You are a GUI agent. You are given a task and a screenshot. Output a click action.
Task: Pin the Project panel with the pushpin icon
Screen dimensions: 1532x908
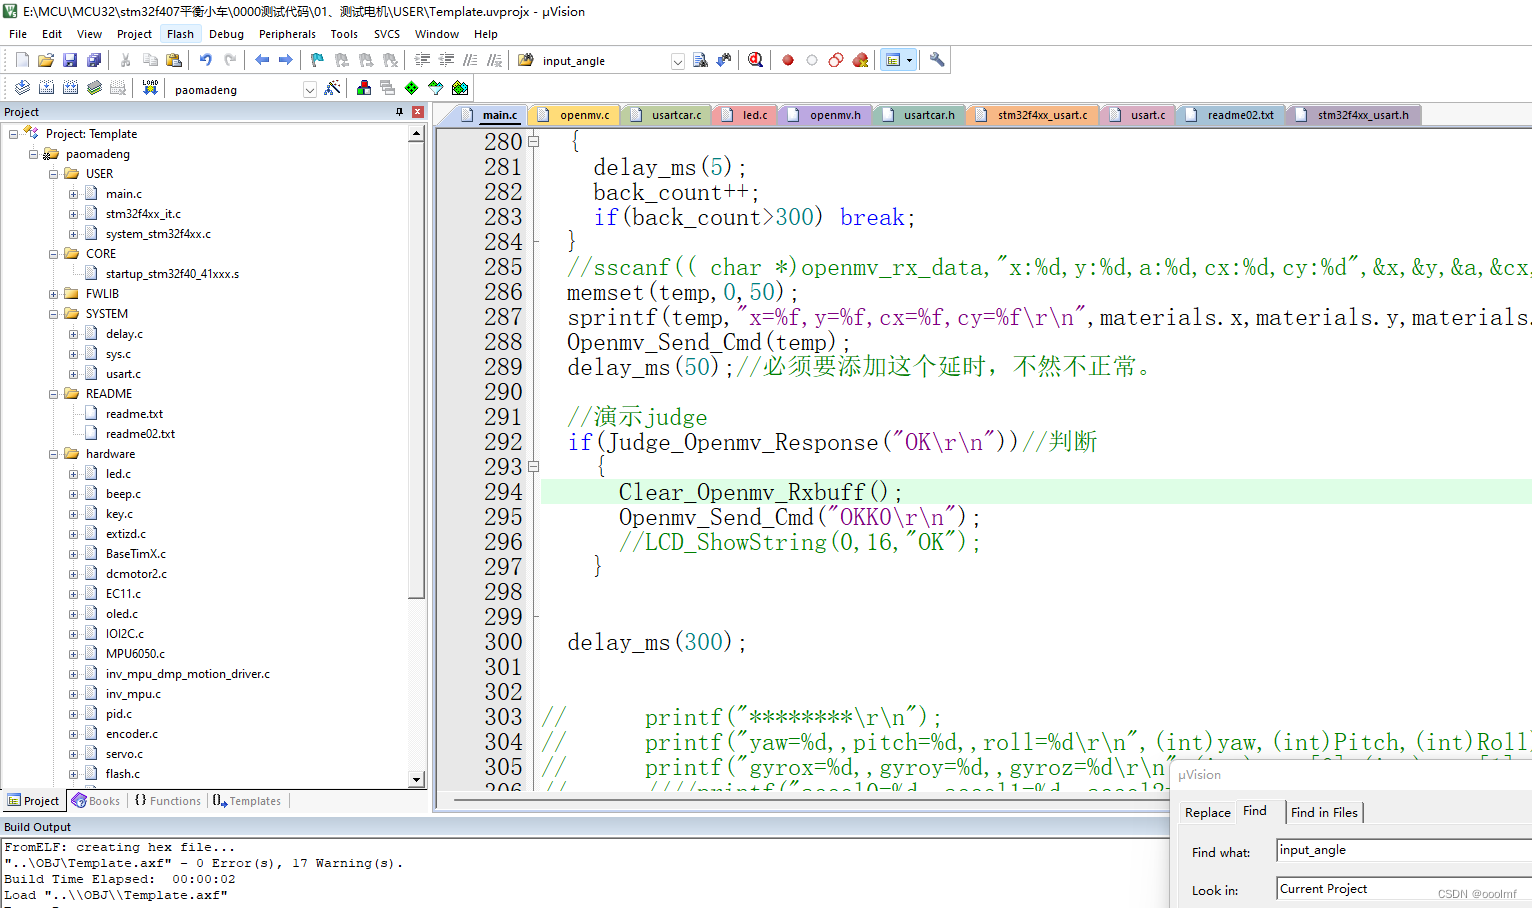click(x=400, y=112)
